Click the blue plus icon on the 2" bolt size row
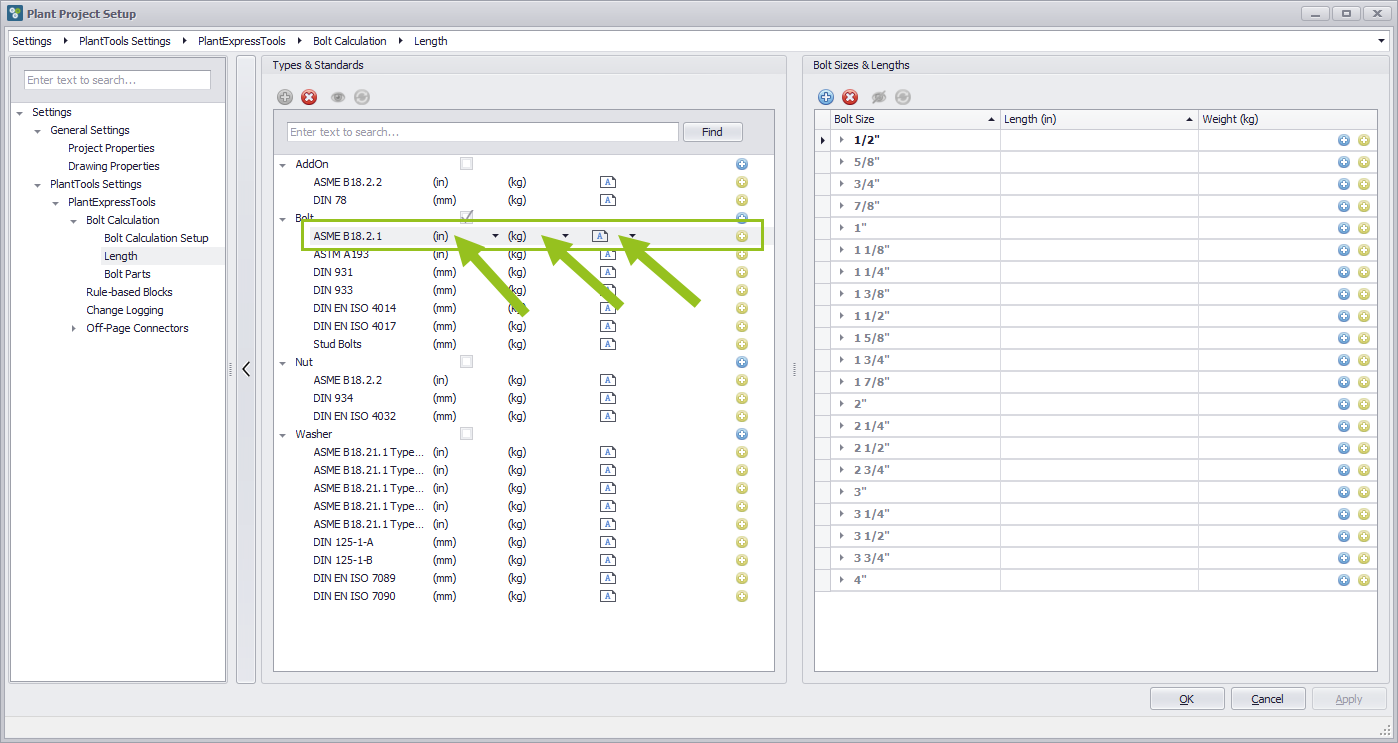The height and width of the screenshot is (743, 1398). 1344,404
